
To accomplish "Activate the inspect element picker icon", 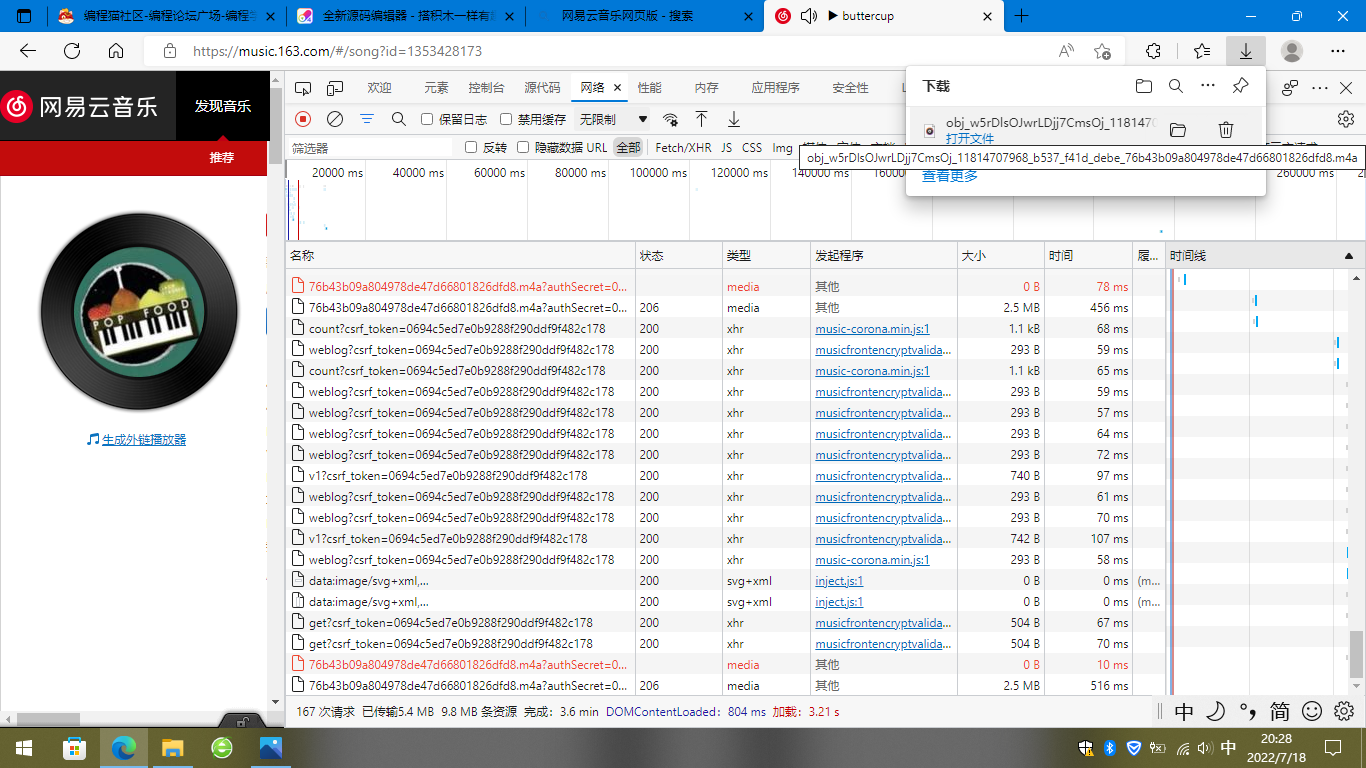I will click(303, 88).
